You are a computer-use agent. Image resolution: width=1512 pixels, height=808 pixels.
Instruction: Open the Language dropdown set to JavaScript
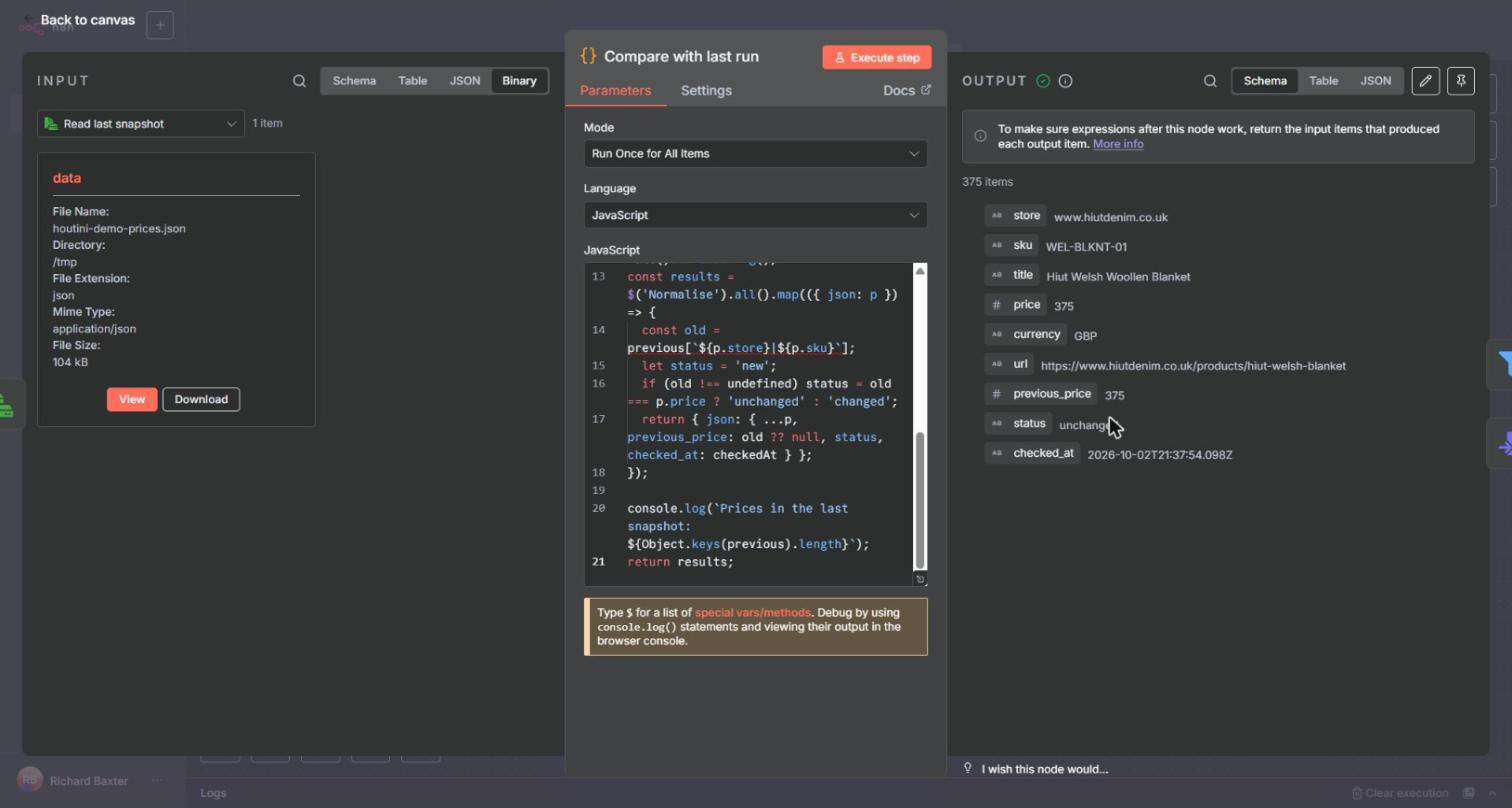(x=756, y=215)
